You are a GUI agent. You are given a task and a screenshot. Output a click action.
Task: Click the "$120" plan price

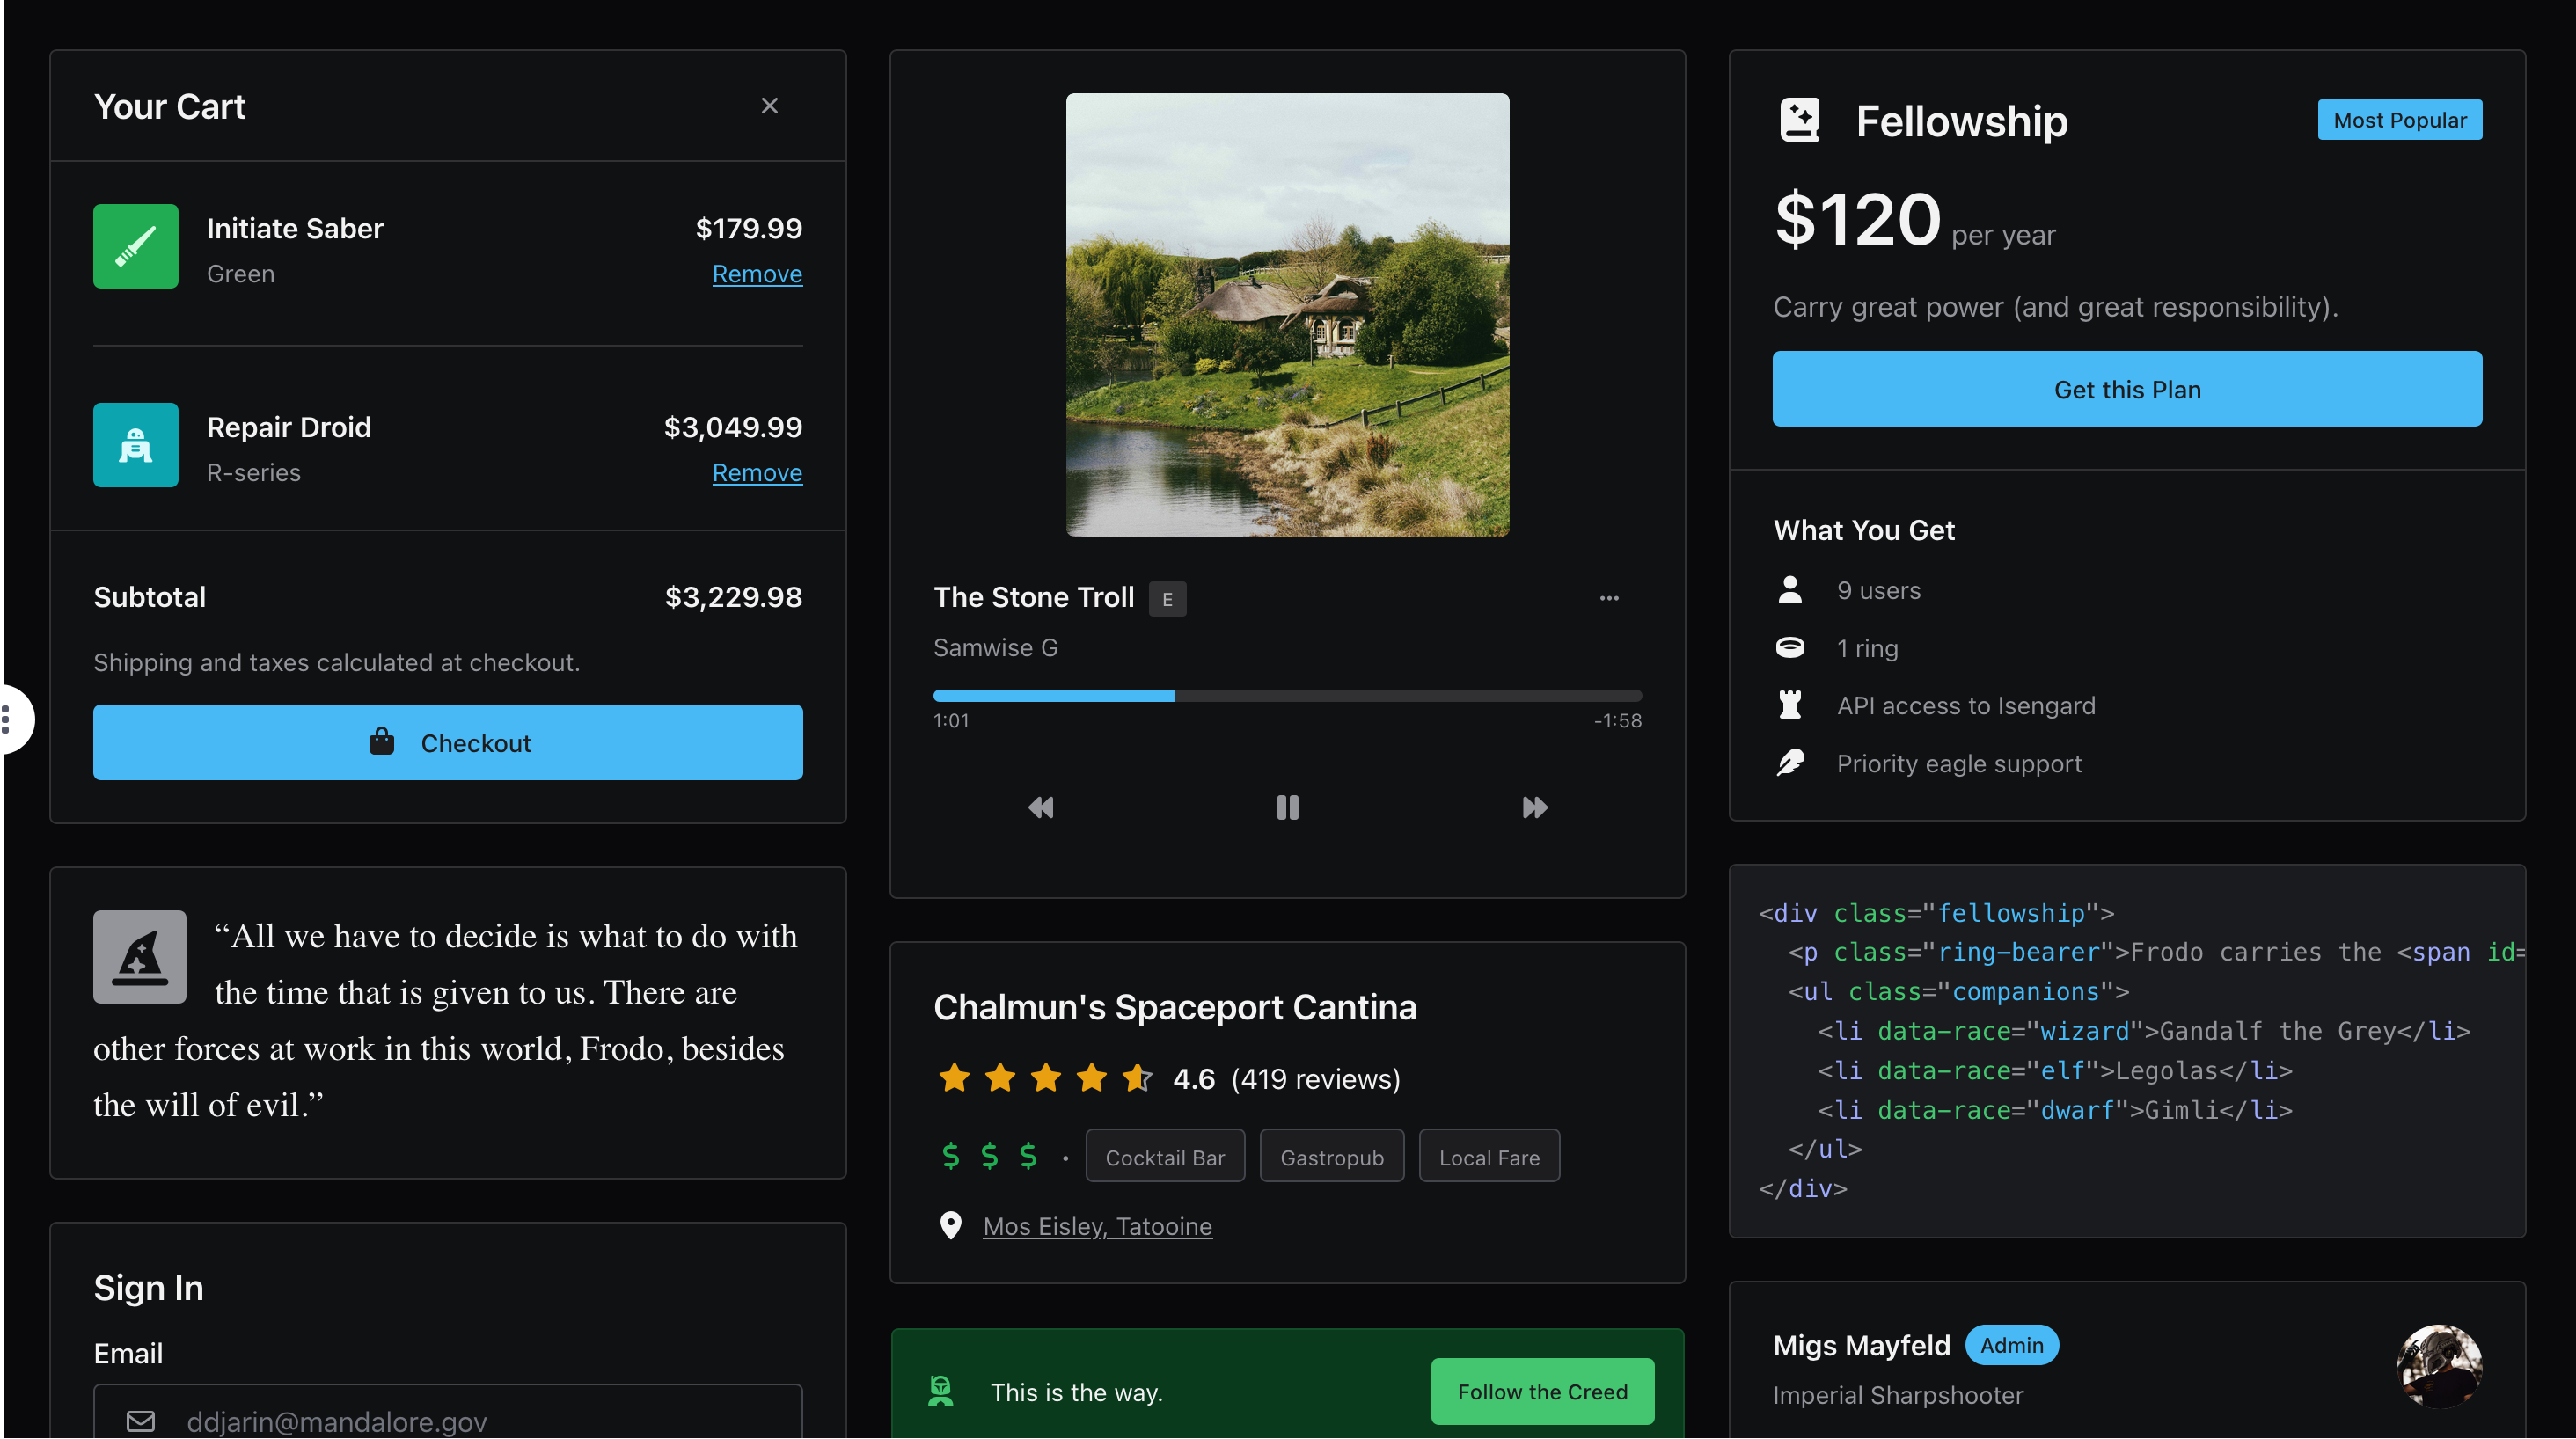coord(1857,219)
